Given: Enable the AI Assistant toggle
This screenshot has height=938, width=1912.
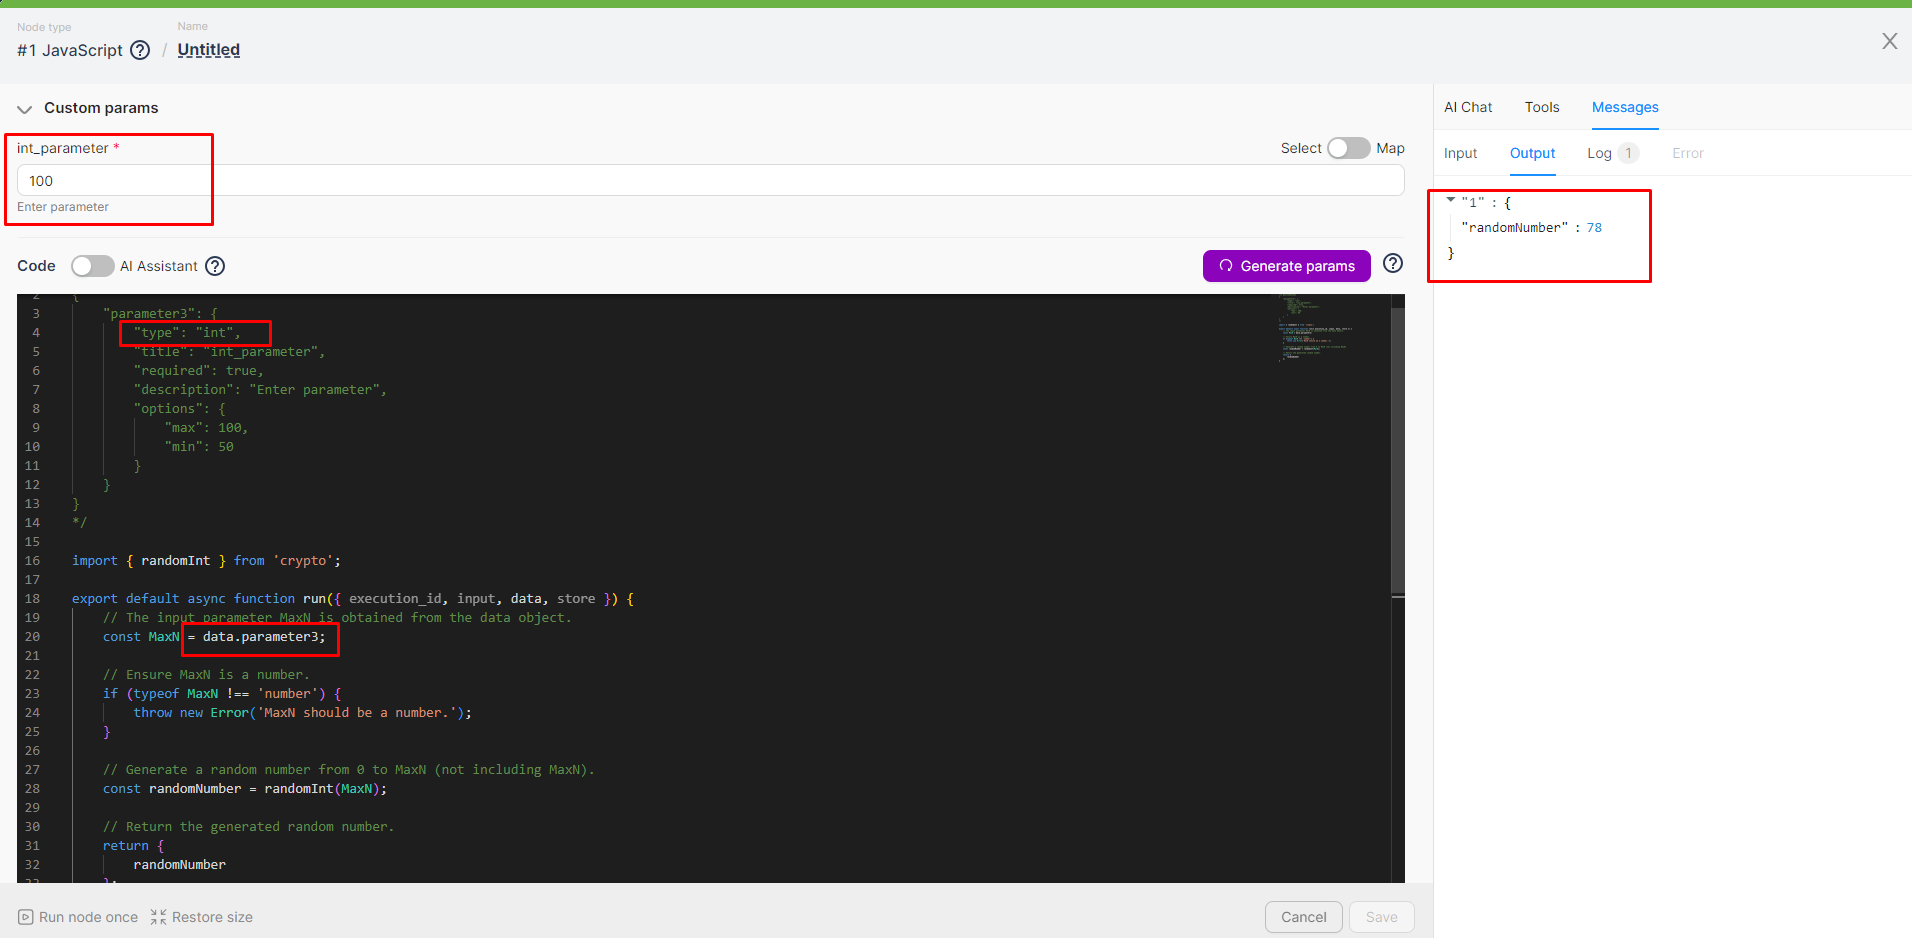Looking at the screenshot, I should tap(92, 266).
